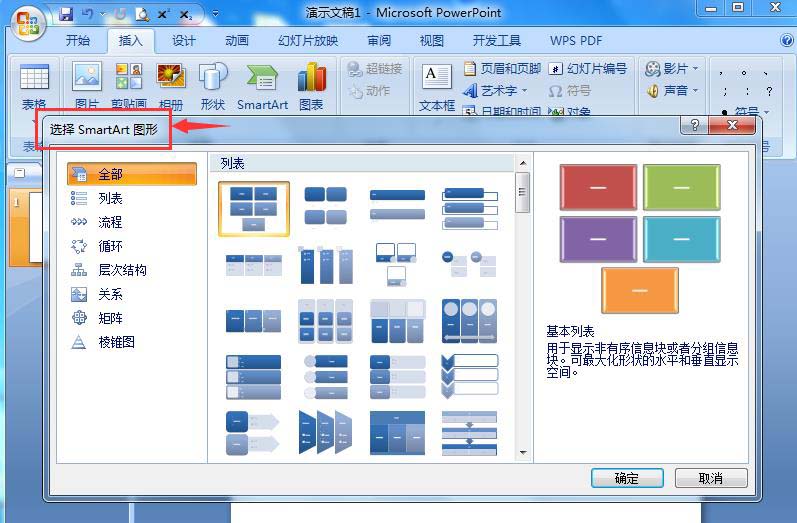Choose the three-circle column list layout
The height and width of the screenshot is (523, 797).
tap(470, 321)
